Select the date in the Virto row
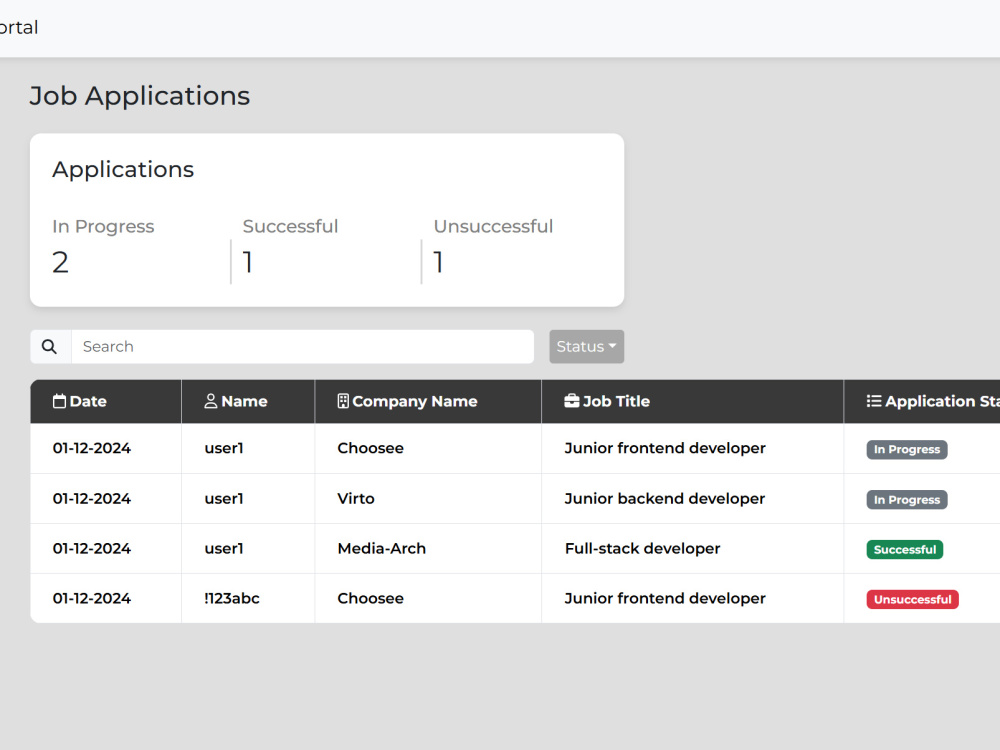Image resolution: width=1000 pixels, height=750 pixels. tap(92, 499)
